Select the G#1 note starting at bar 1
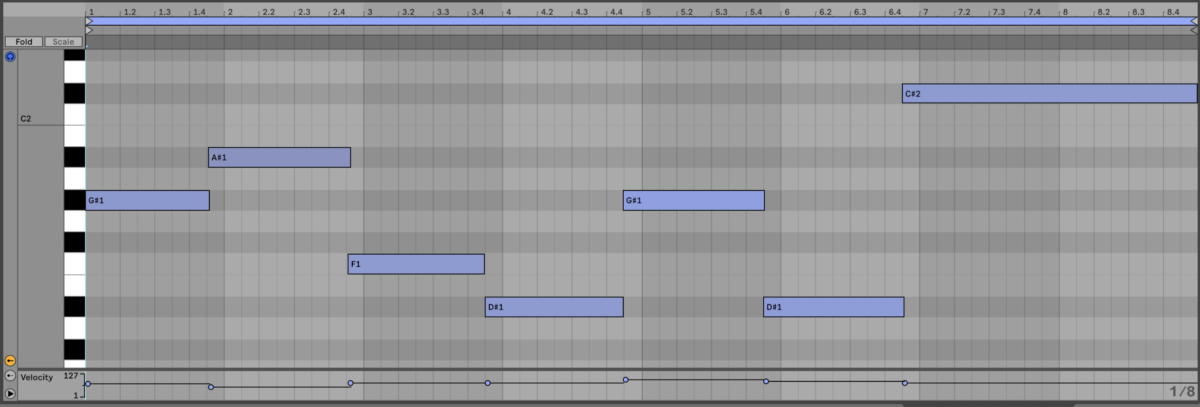 pos(147,200)
